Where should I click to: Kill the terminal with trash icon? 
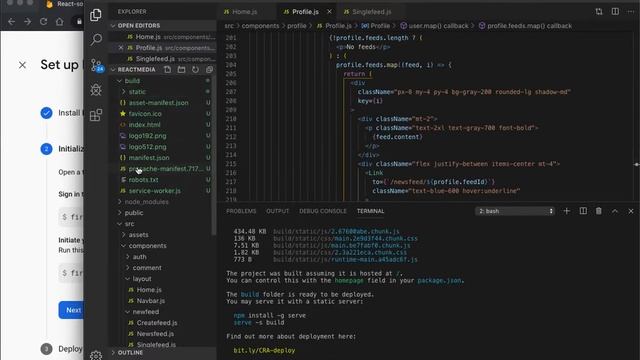tap(599, 211)
